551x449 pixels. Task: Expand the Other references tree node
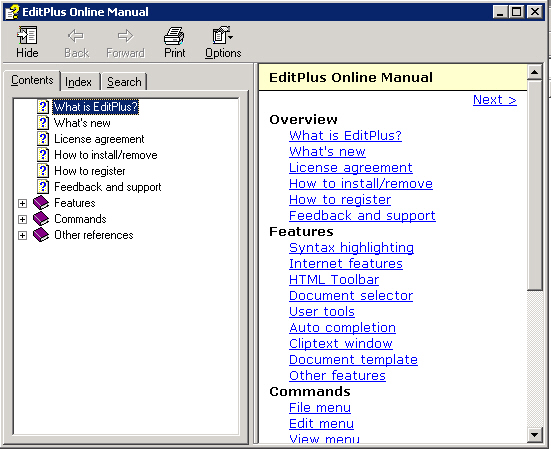pyautogui.click(x=22, y=235)
